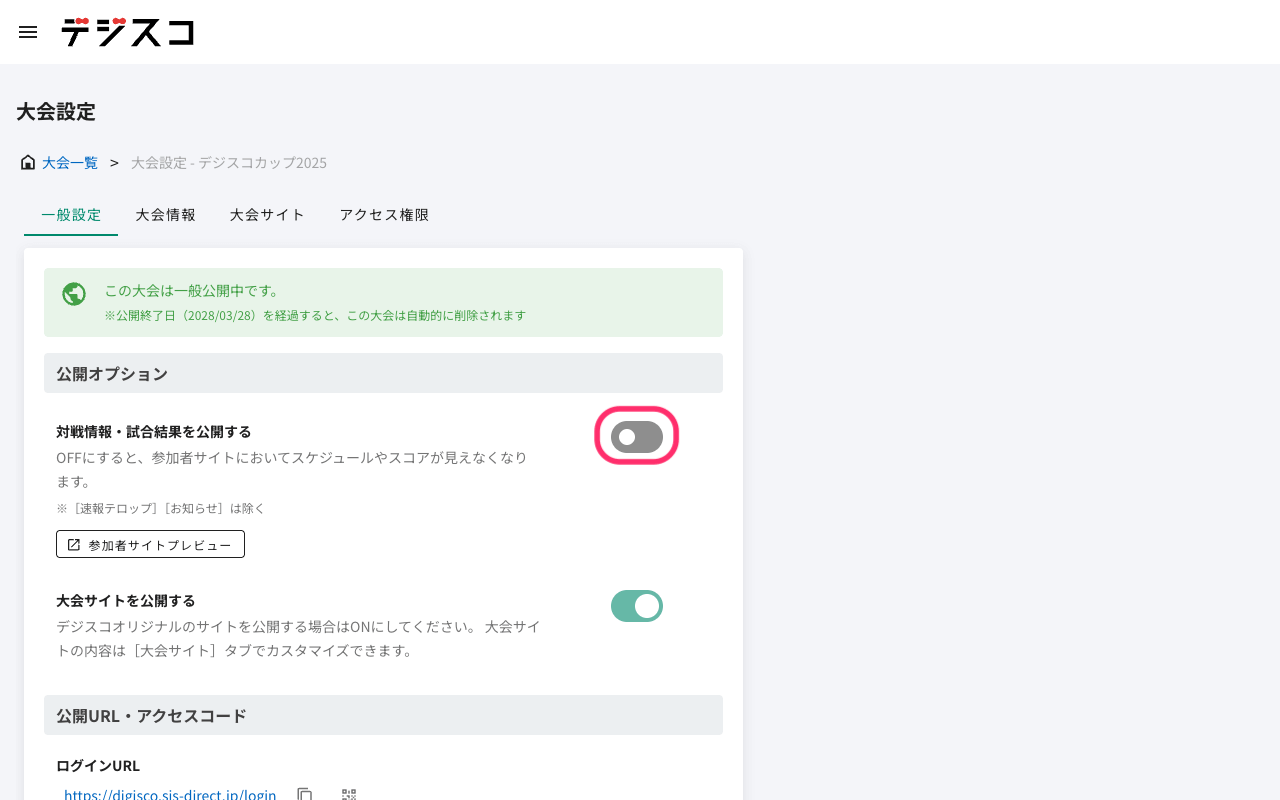The width and height of the screenshot is (1280, 800).
Task: Click the 参加者サイトプレビュー button
Action: (x=150, y=545)
